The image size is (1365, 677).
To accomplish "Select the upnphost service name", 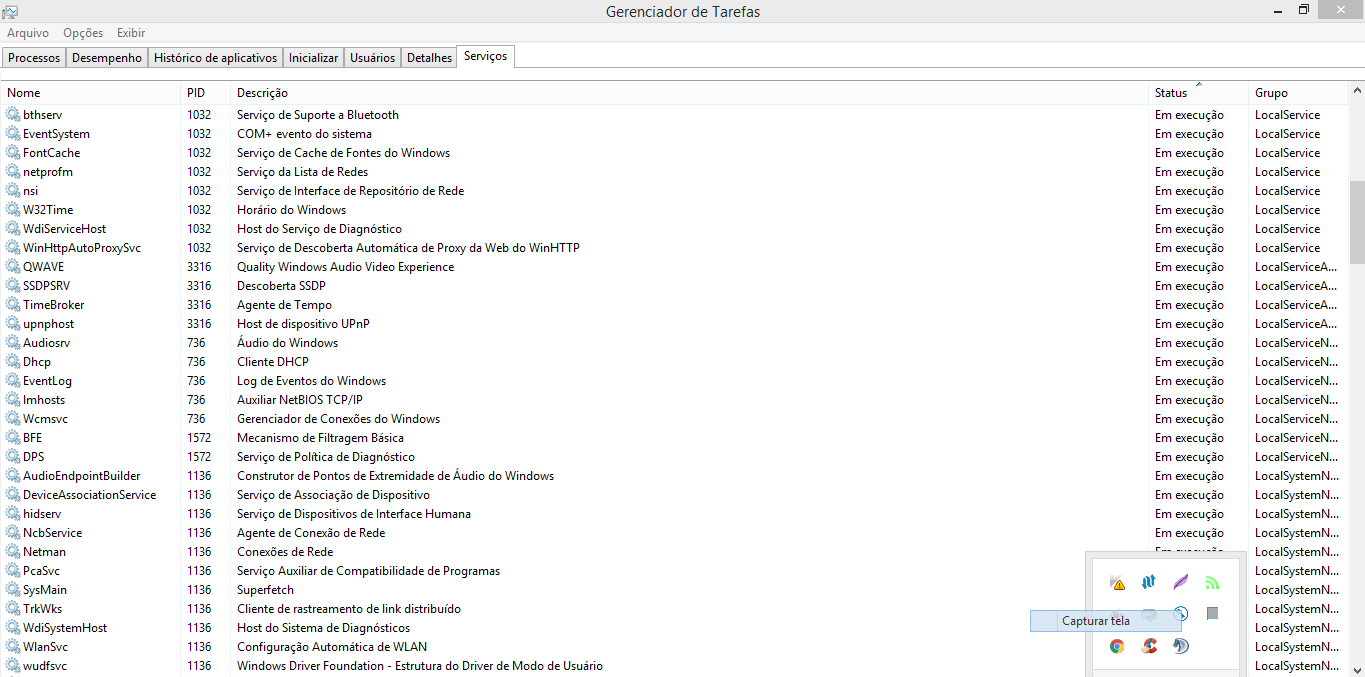I will (48, 324).
